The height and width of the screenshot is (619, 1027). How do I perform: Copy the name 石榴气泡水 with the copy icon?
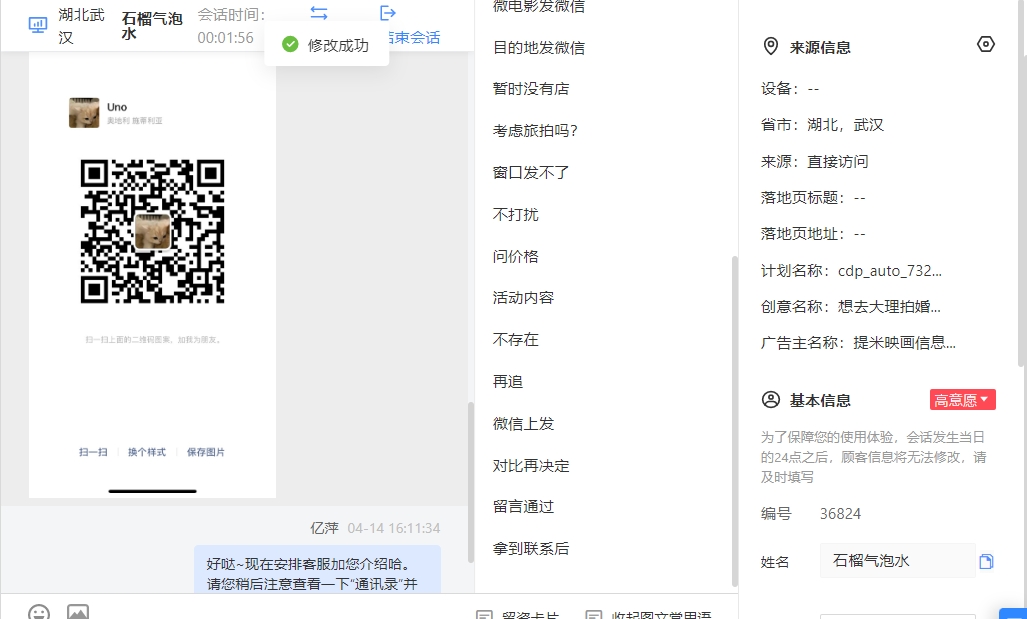986,561
